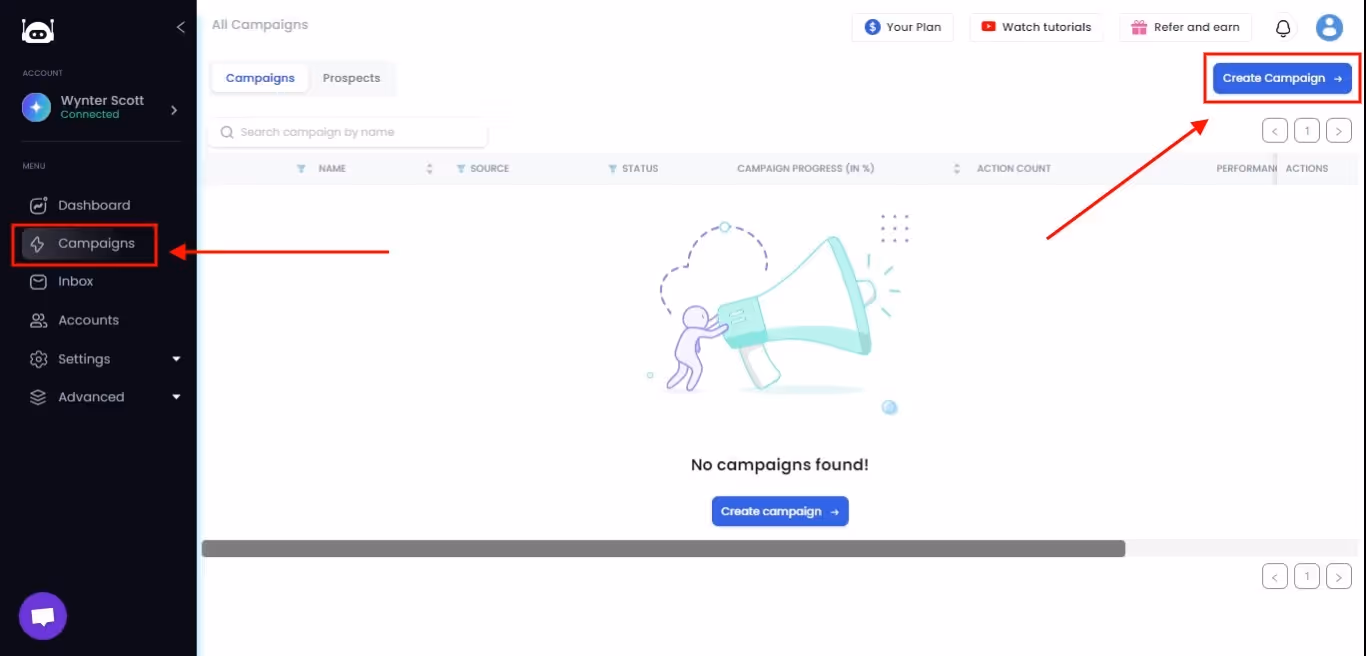Collapse the sidebar using the chevron
1366x656 pixels.
[180, 28]
